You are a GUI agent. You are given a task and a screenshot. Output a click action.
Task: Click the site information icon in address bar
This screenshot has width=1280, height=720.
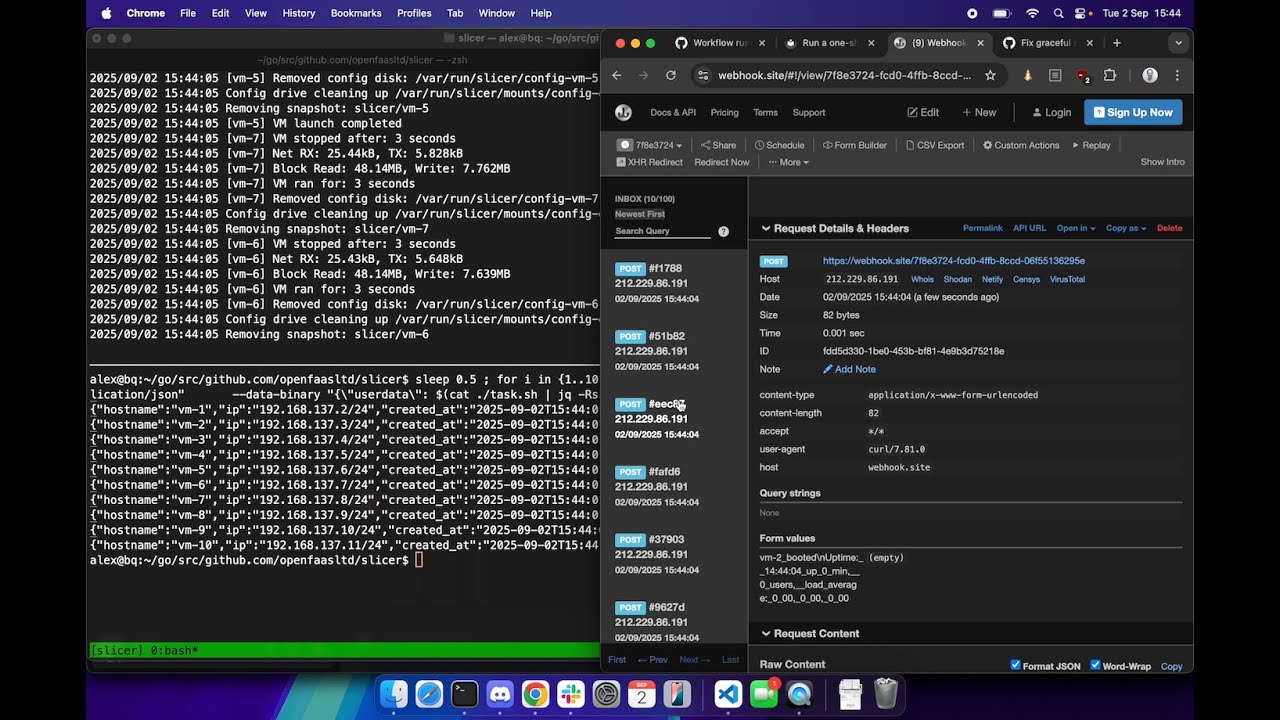point(703,75)
